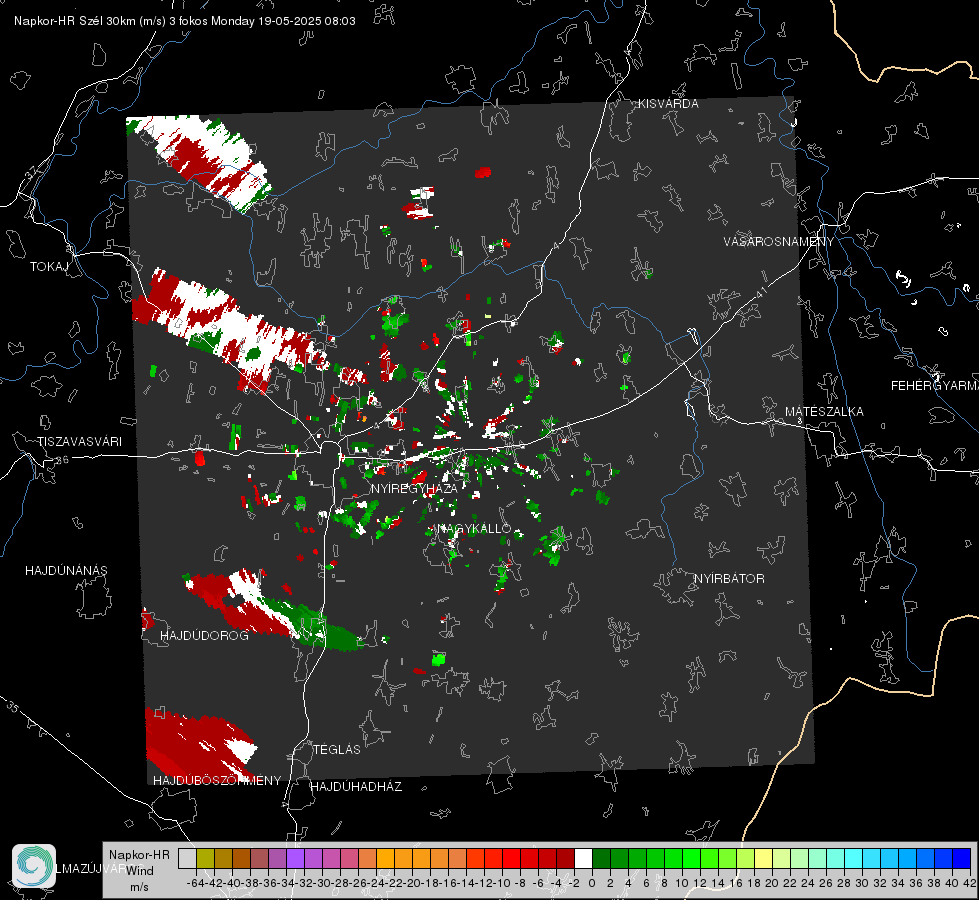Click the -64 value on the legend scale
Viewport: 979px width, 900px height.
pos(196,883)
